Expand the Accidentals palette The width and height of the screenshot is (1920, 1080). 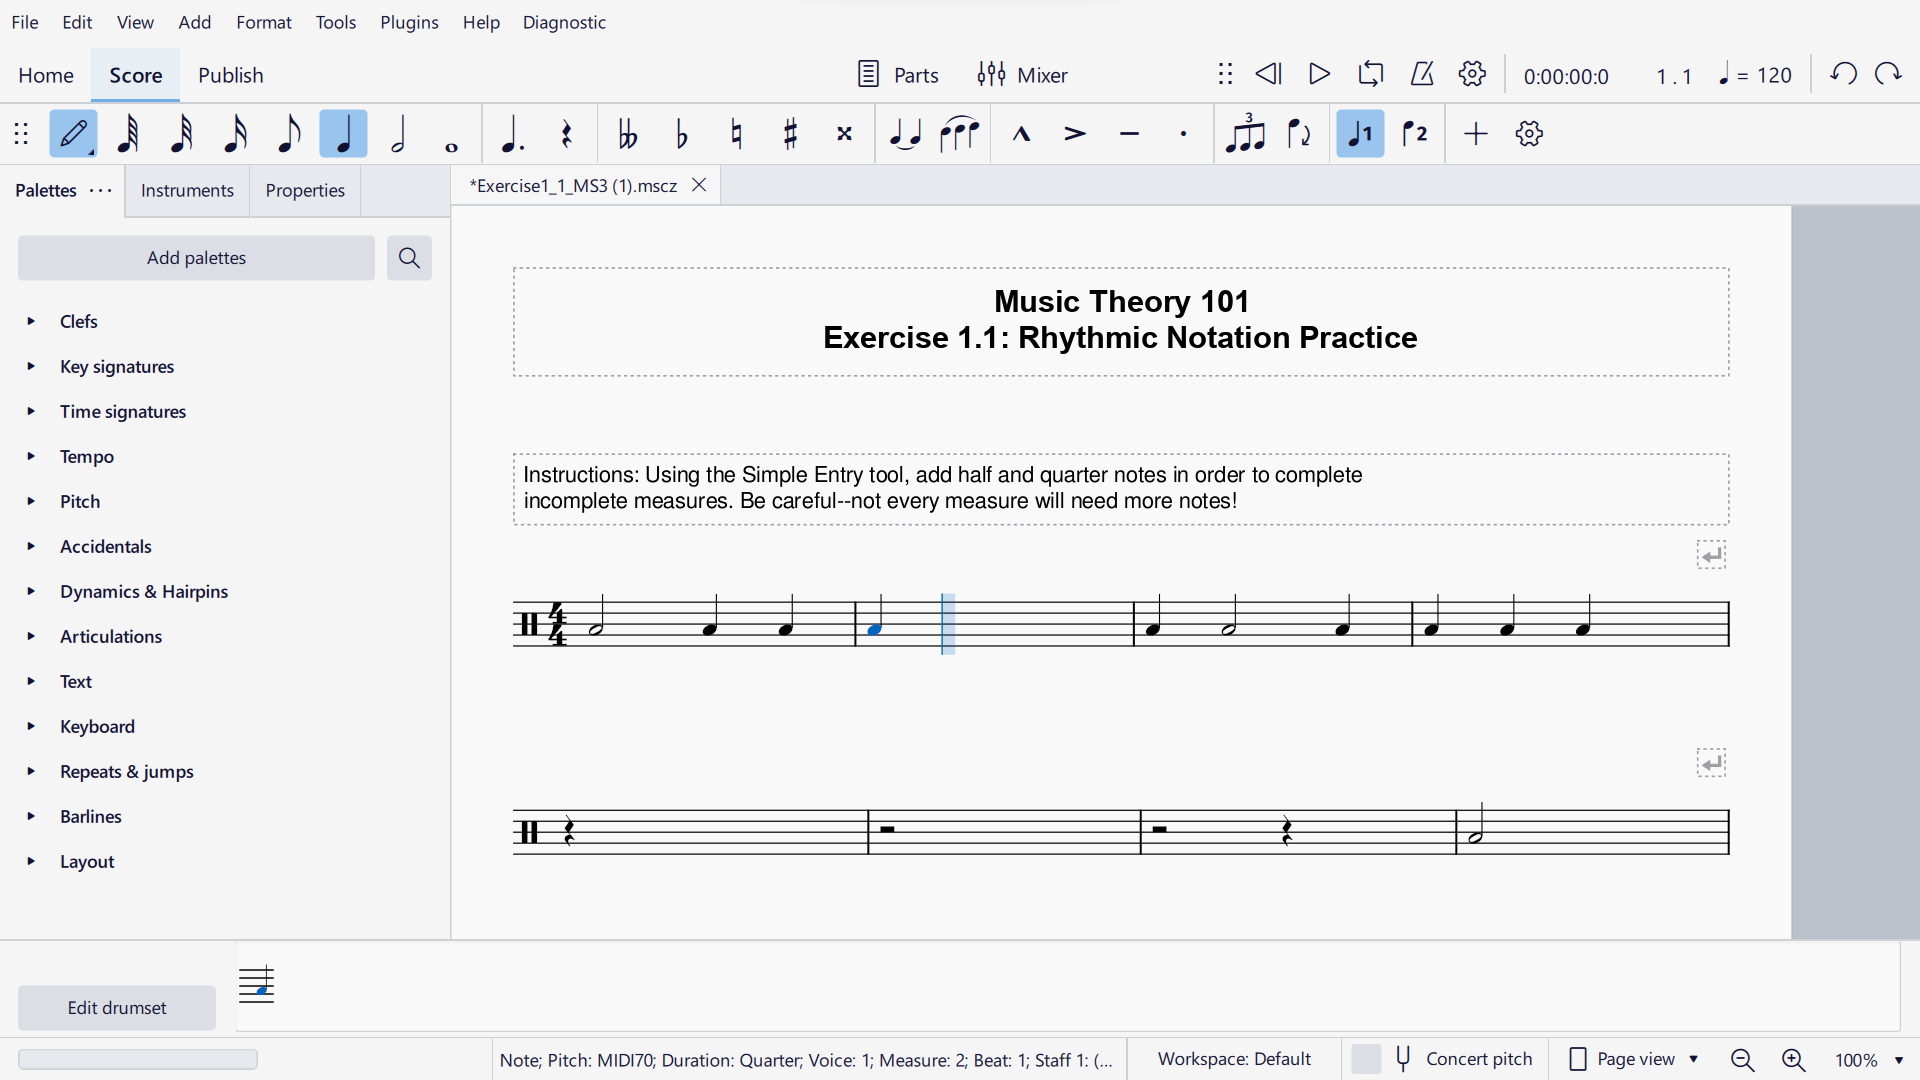pyautogui.click(x=31, y=546)
